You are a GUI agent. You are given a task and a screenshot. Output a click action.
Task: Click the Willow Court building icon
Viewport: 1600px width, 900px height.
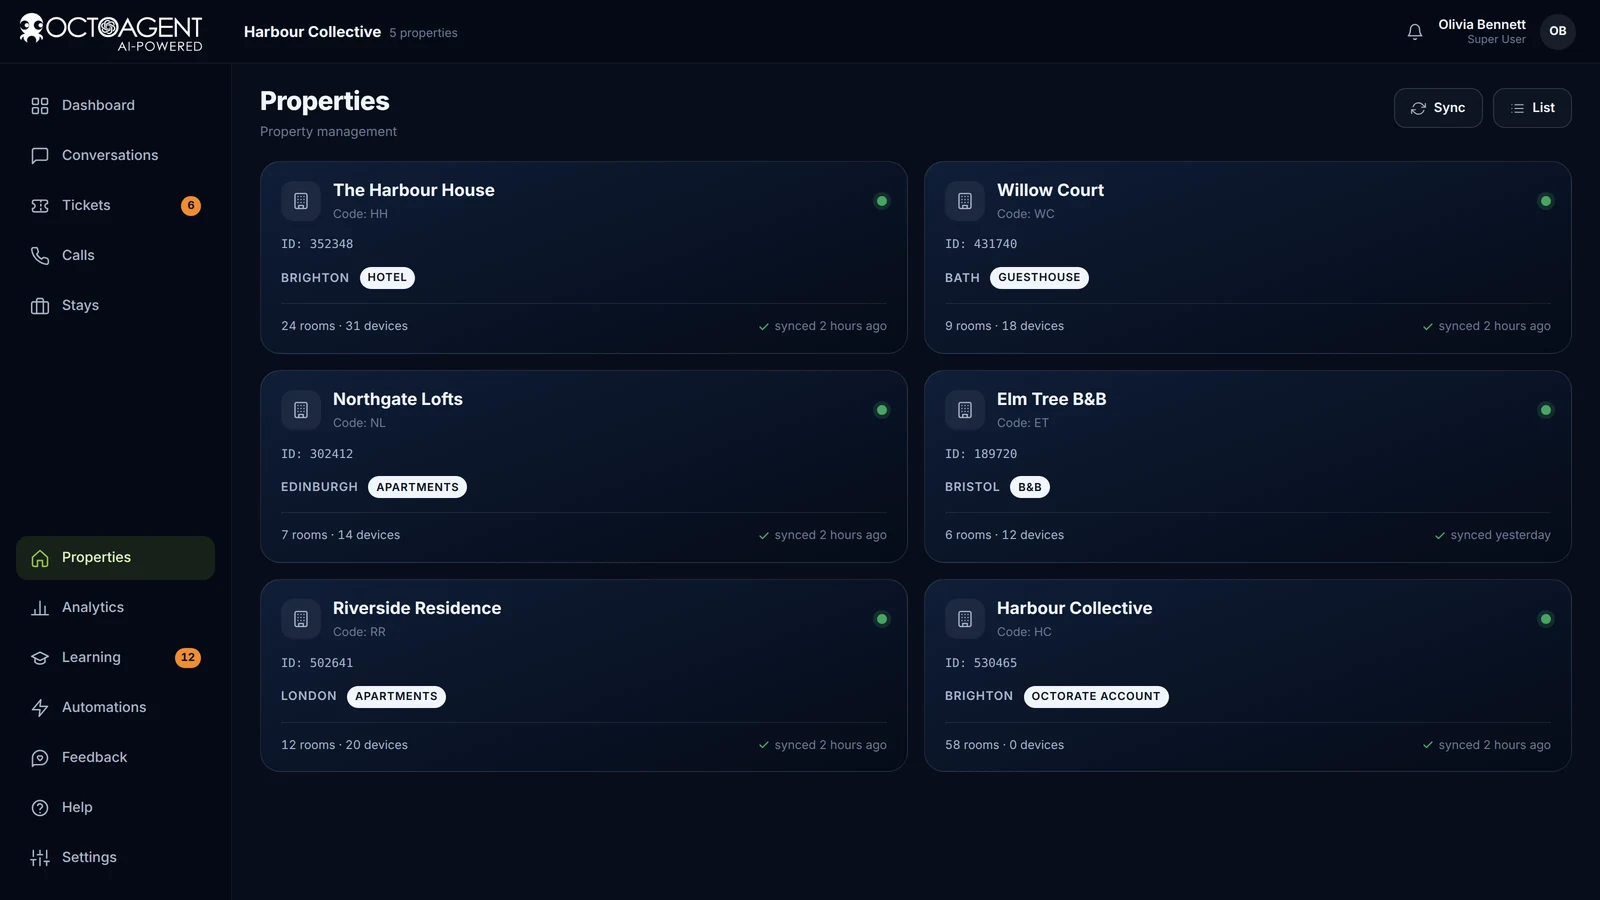click(965, 201)
